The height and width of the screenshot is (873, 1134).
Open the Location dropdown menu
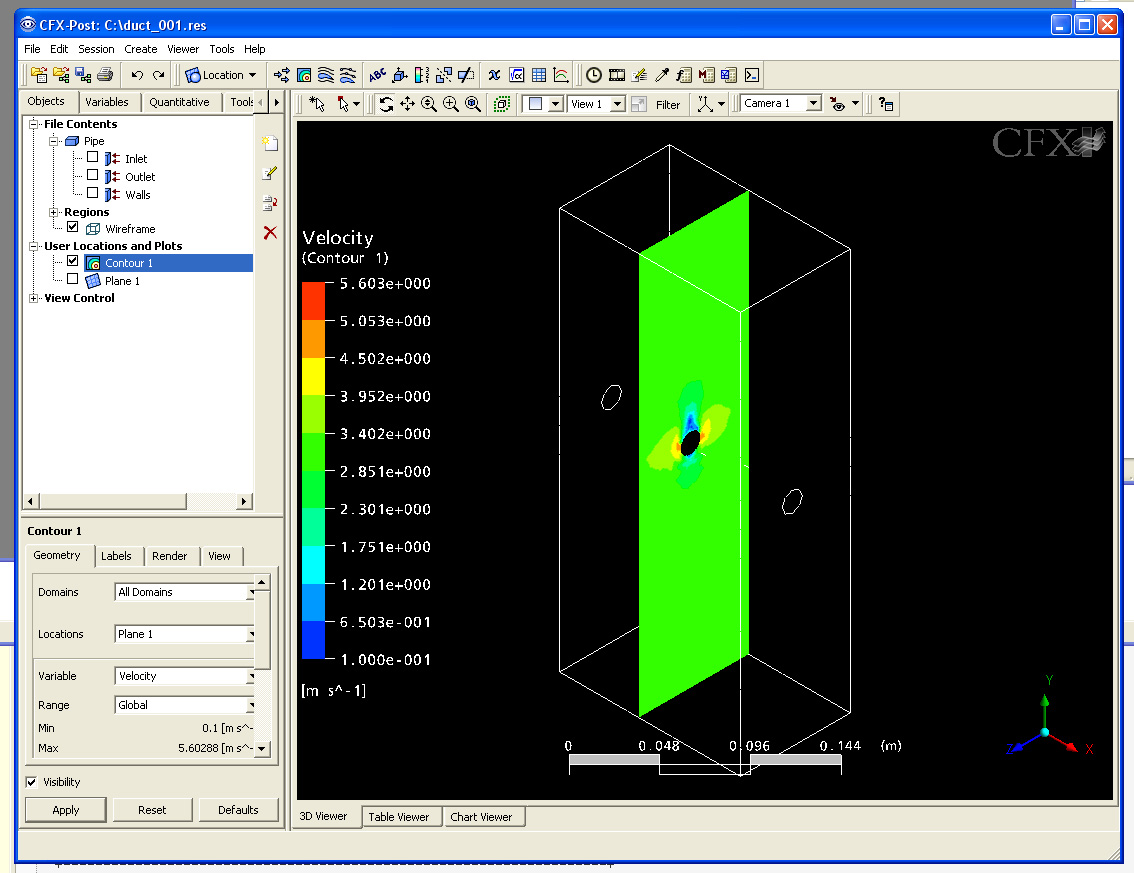click(x=221, y=74)
